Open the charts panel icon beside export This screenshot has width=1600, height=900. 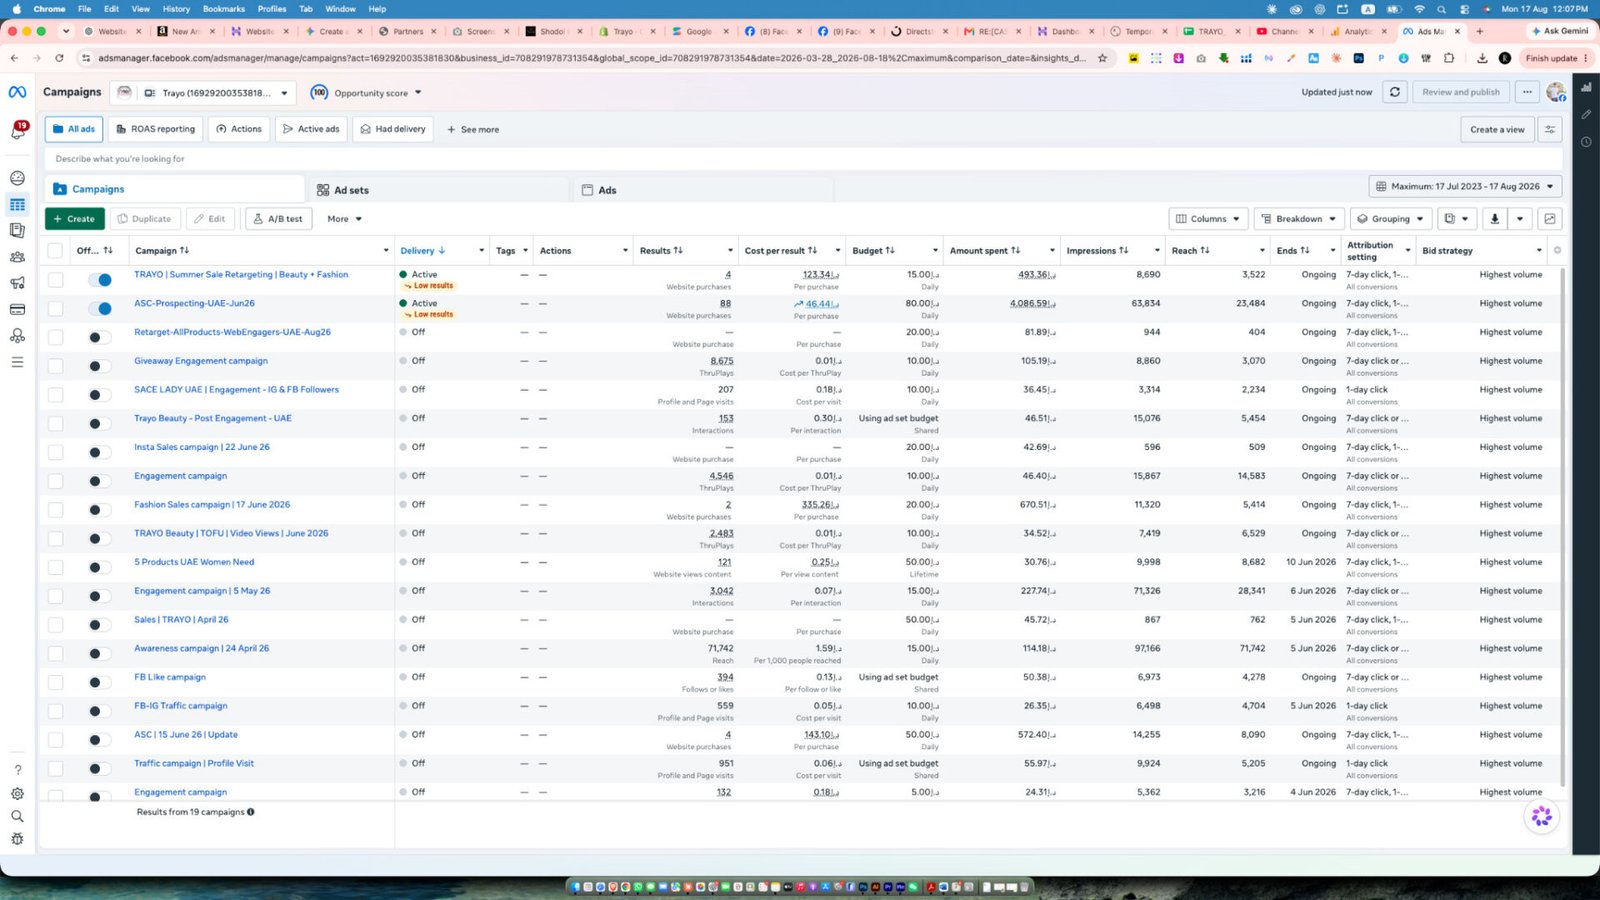(1550, 219)
